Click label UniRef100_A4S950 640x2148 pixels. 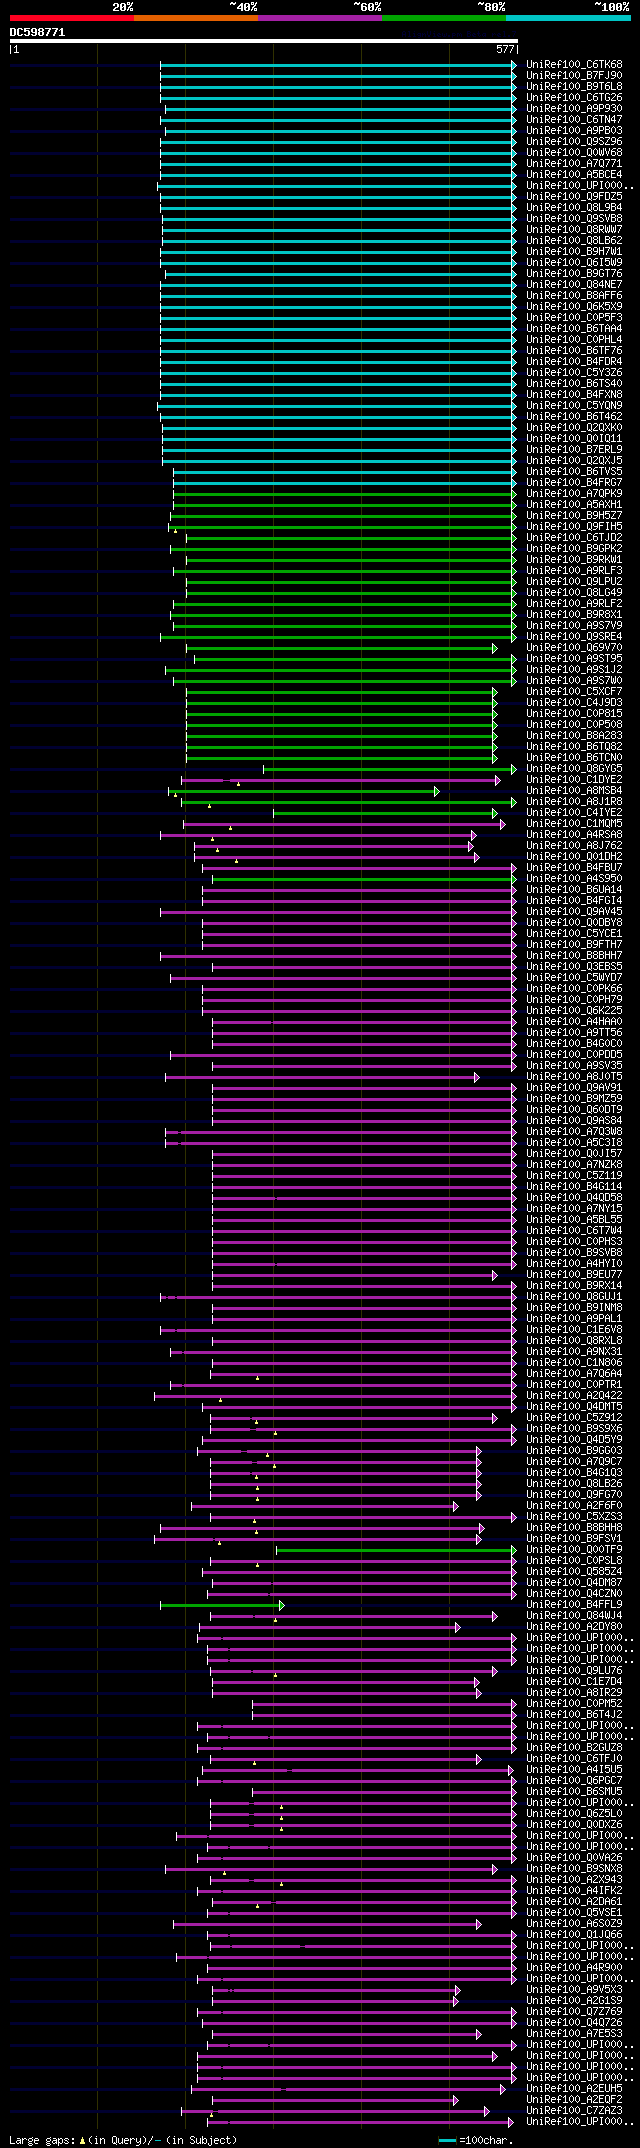[x=574, y=878]
